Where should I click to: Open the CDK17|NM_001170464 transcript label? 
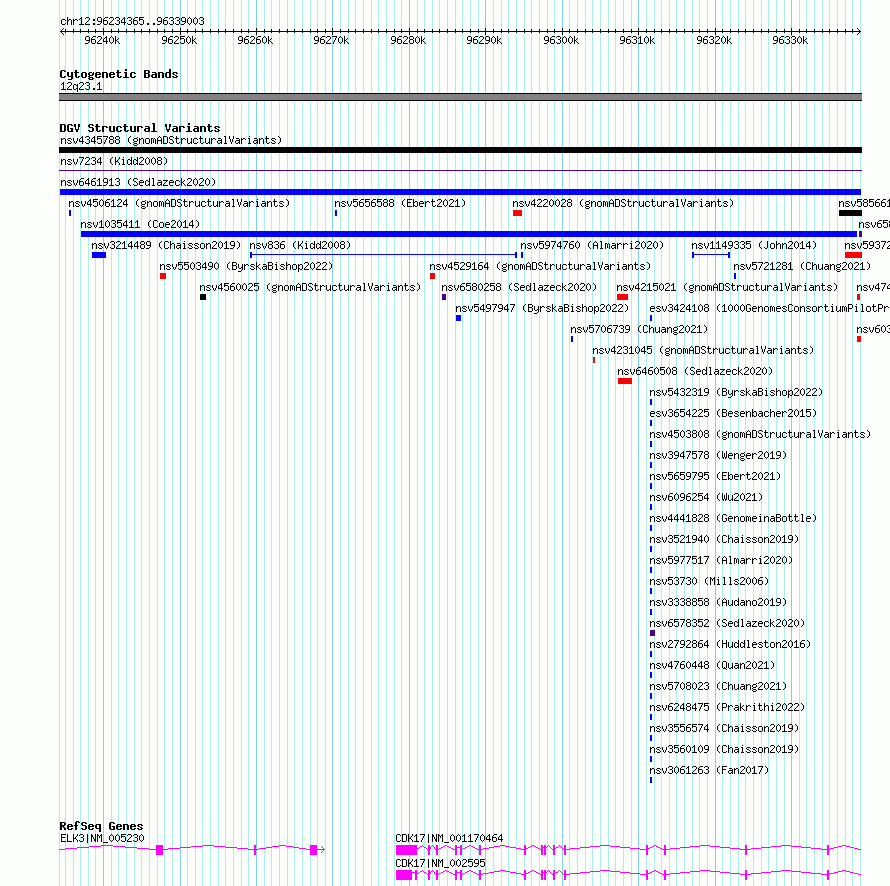[449, 838]
